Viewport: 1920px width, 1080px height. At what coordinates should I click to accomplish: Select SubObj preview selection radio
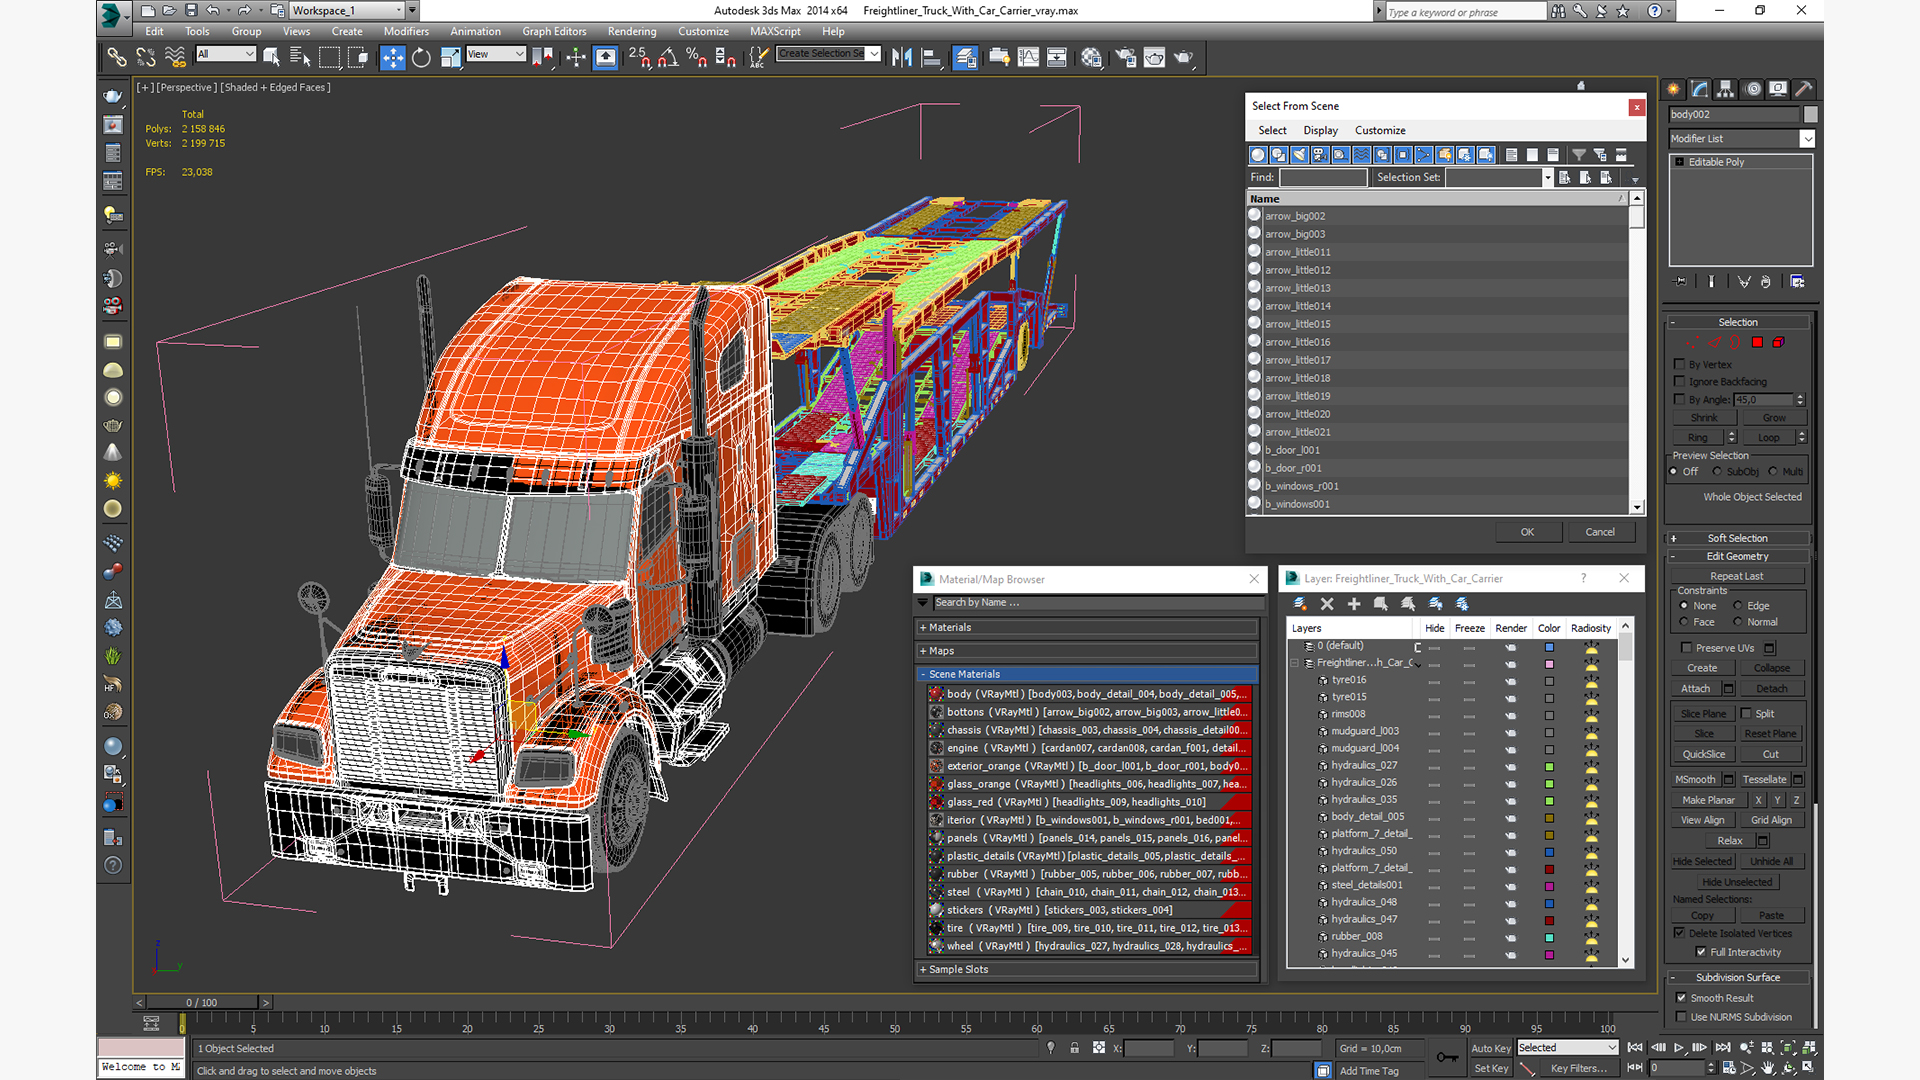pos(1717,471)
